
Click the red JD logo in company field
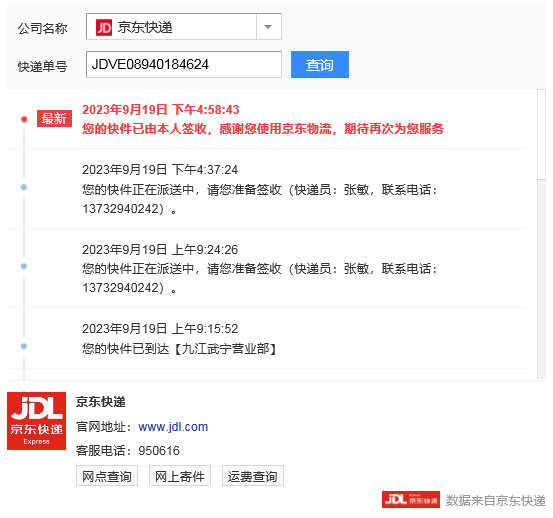pyautogui.click(x=104, y=28)
